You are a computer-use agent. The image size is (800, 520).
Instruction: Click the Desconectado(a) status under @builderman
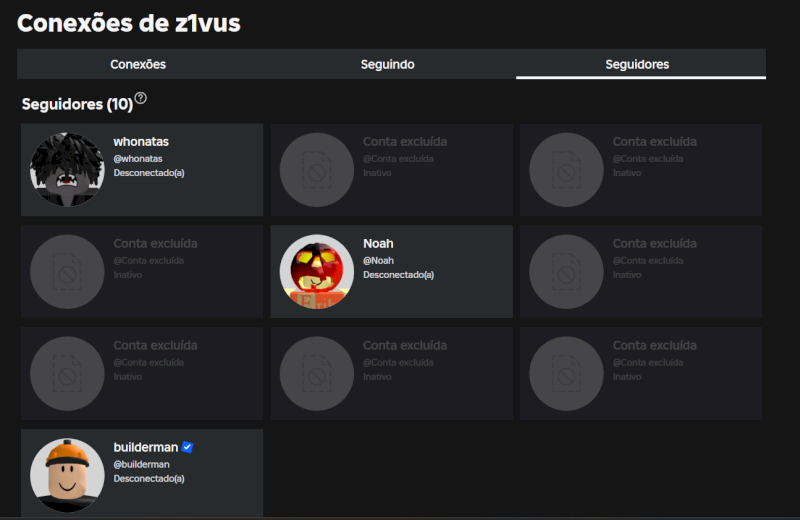point(149,479)
